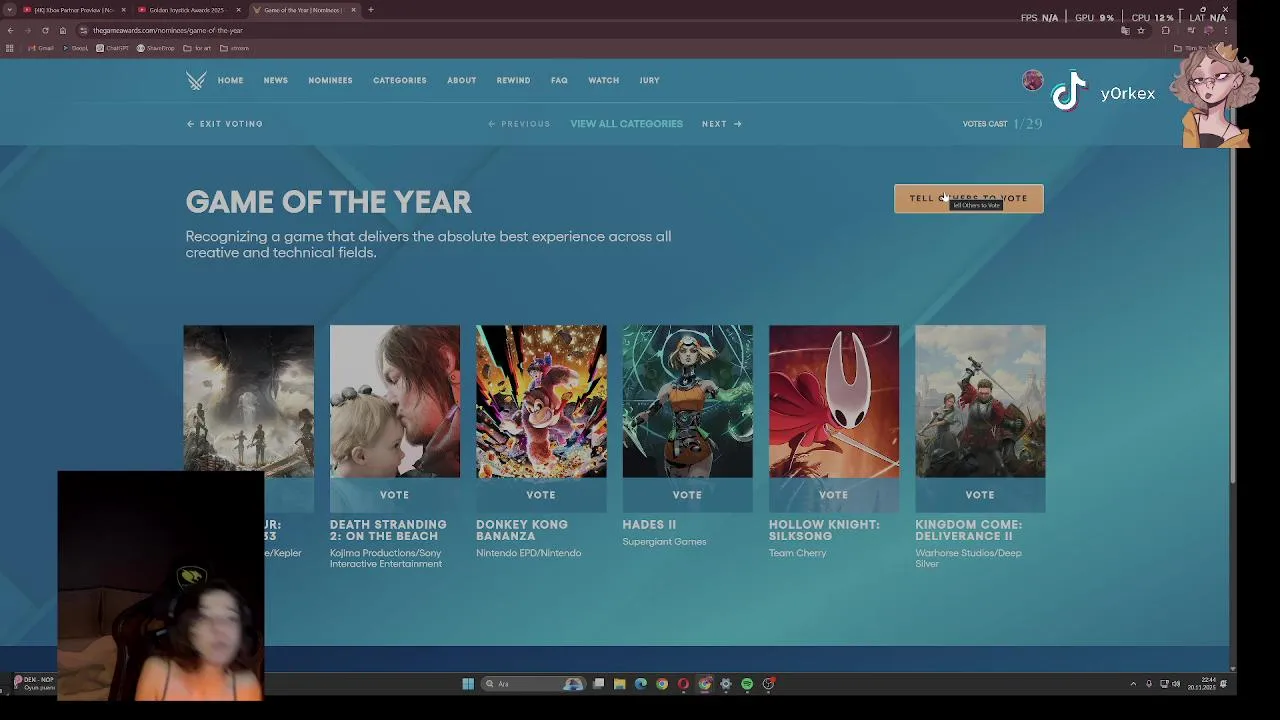
Task: Click Hollow Knight: Silksong cover thumbnail
Action: point(834,401)
